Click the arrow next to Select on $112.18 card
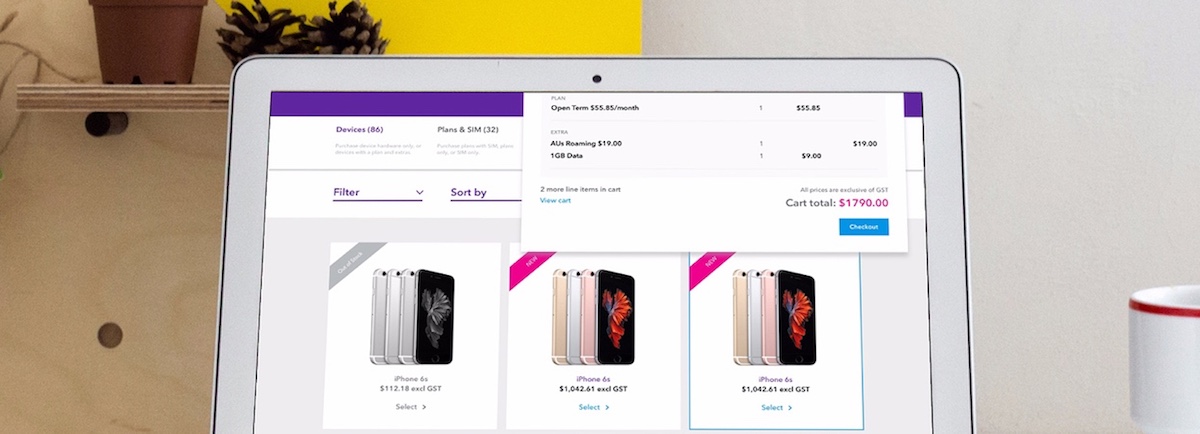 tap(424, 407)
